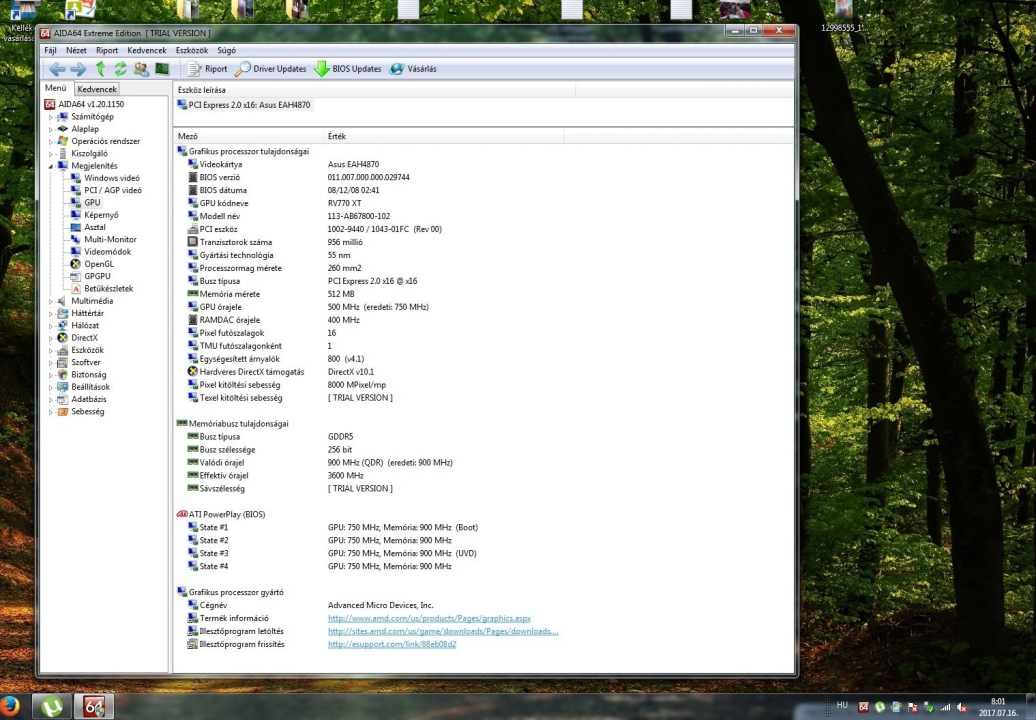Open the Illesztőprogram letöltés link

click(443, 632)
